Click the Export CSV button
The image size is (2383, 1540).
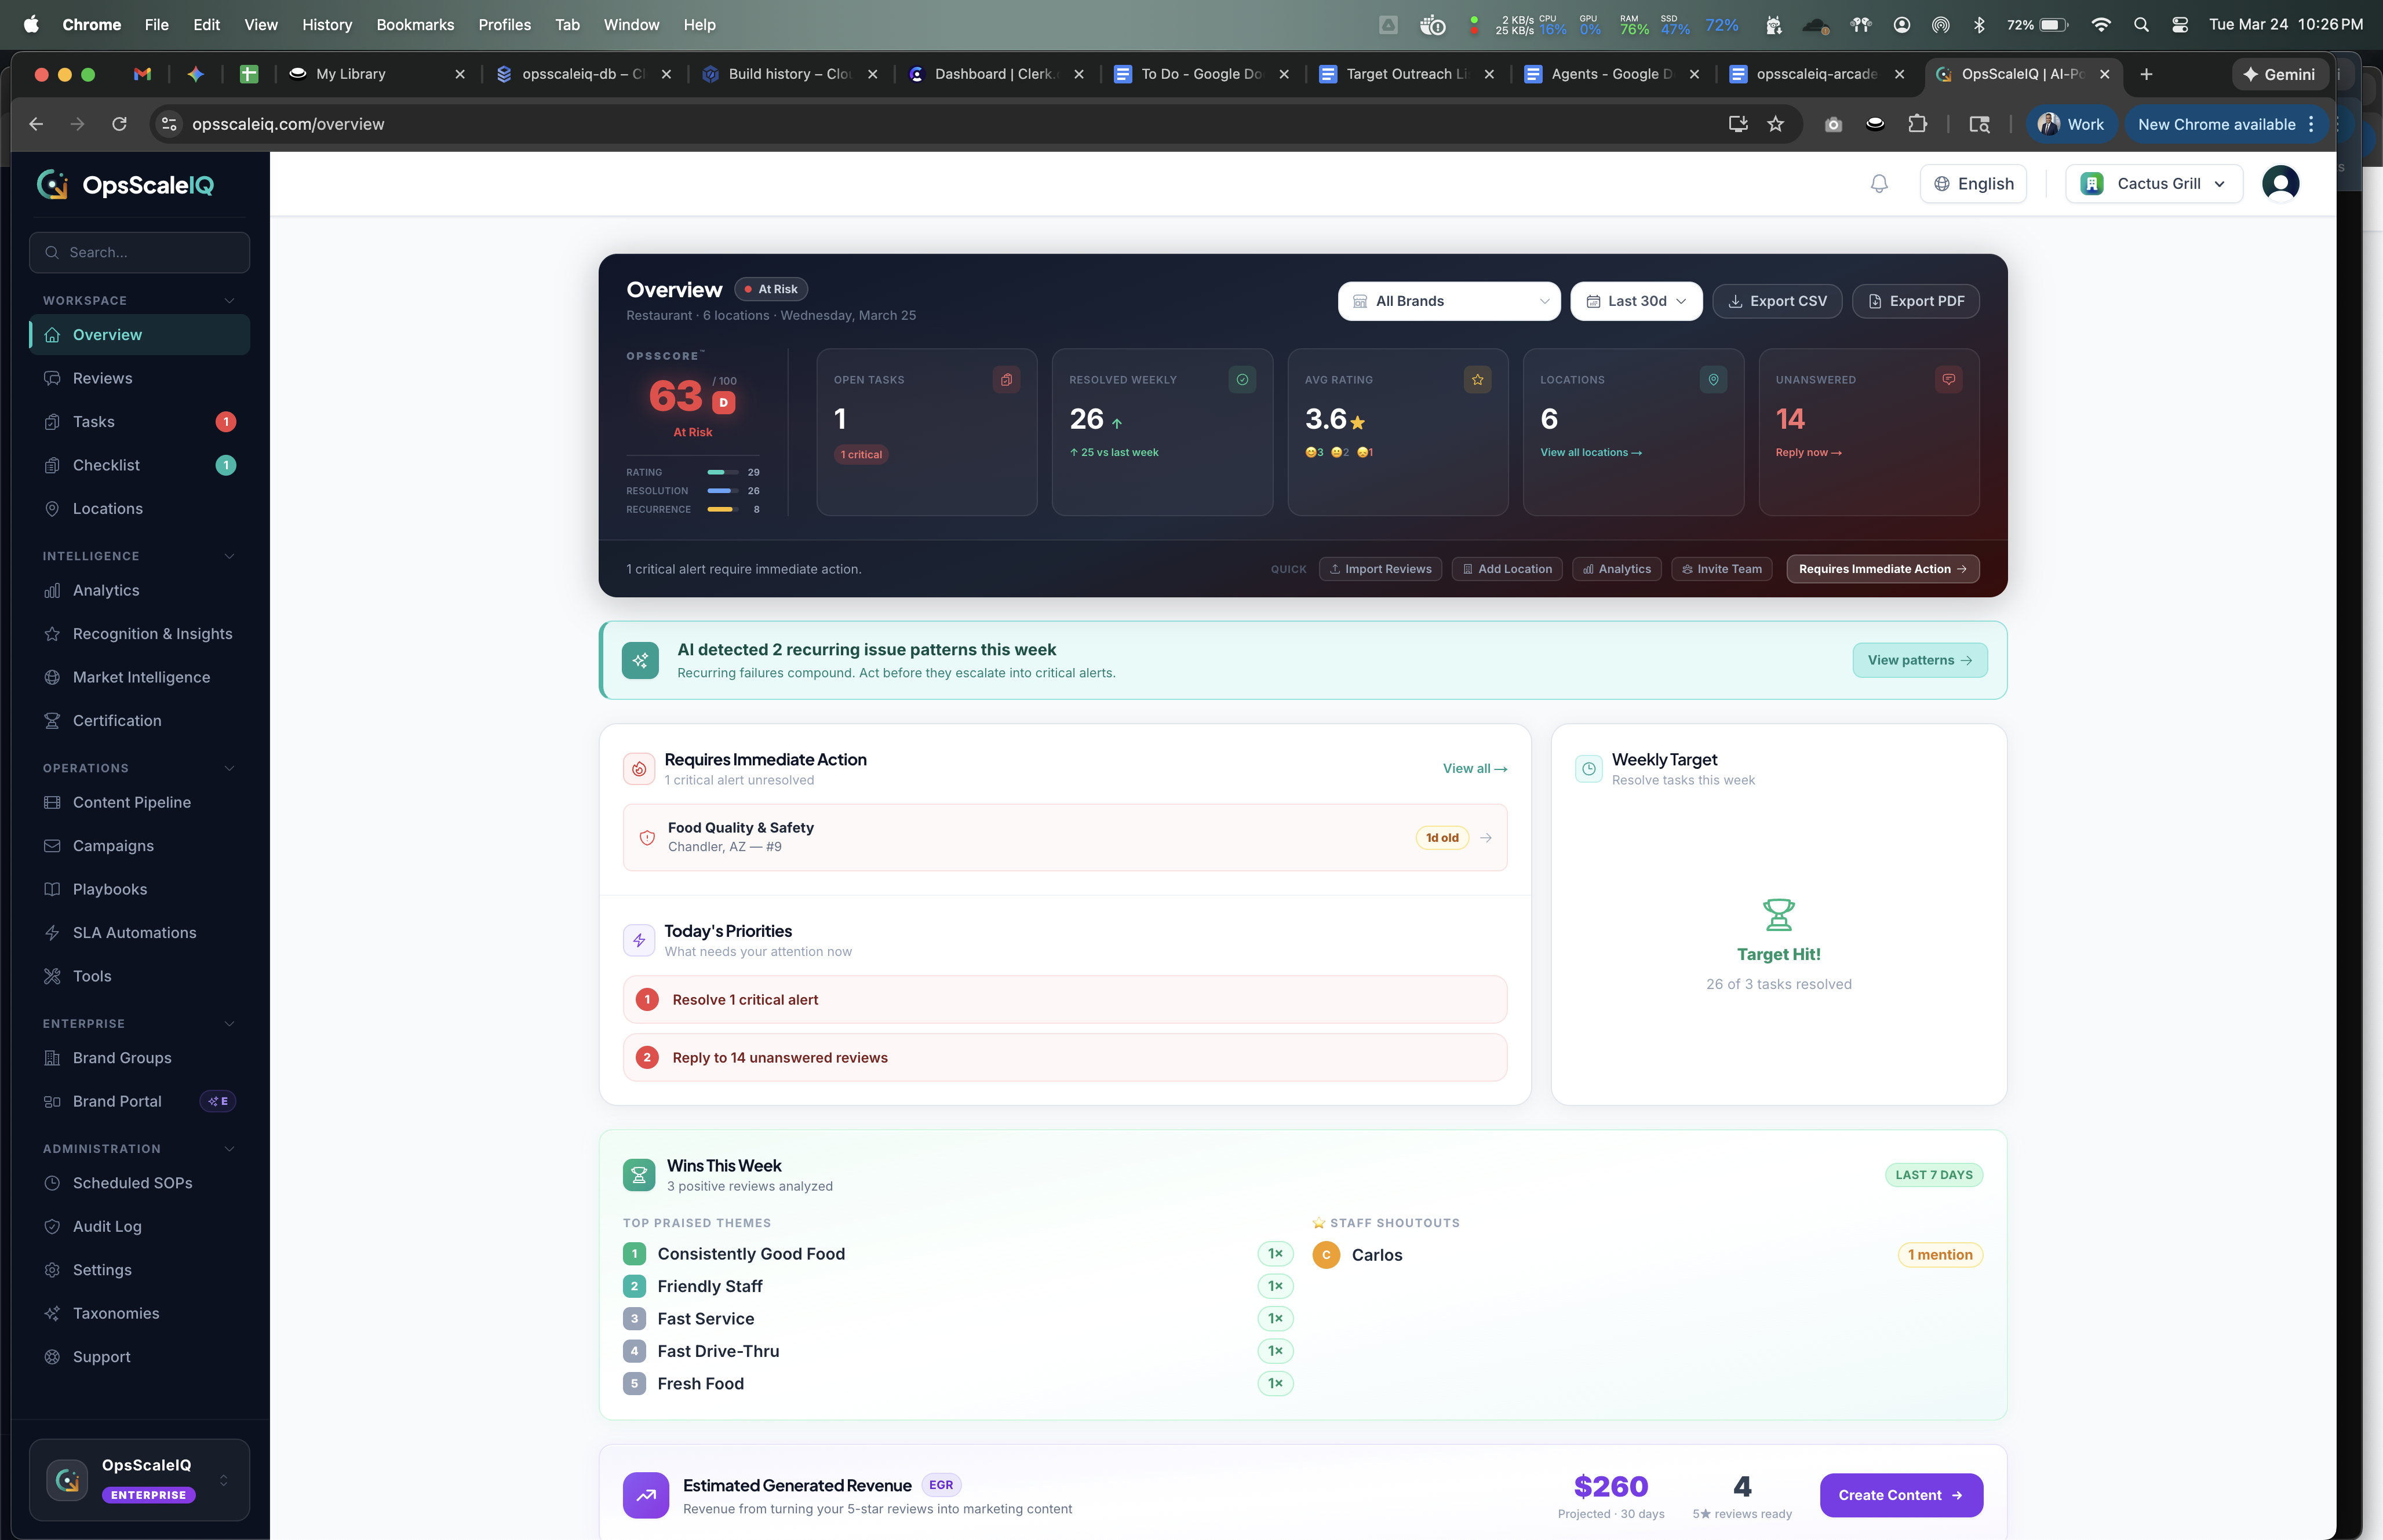pos(1776,301)
